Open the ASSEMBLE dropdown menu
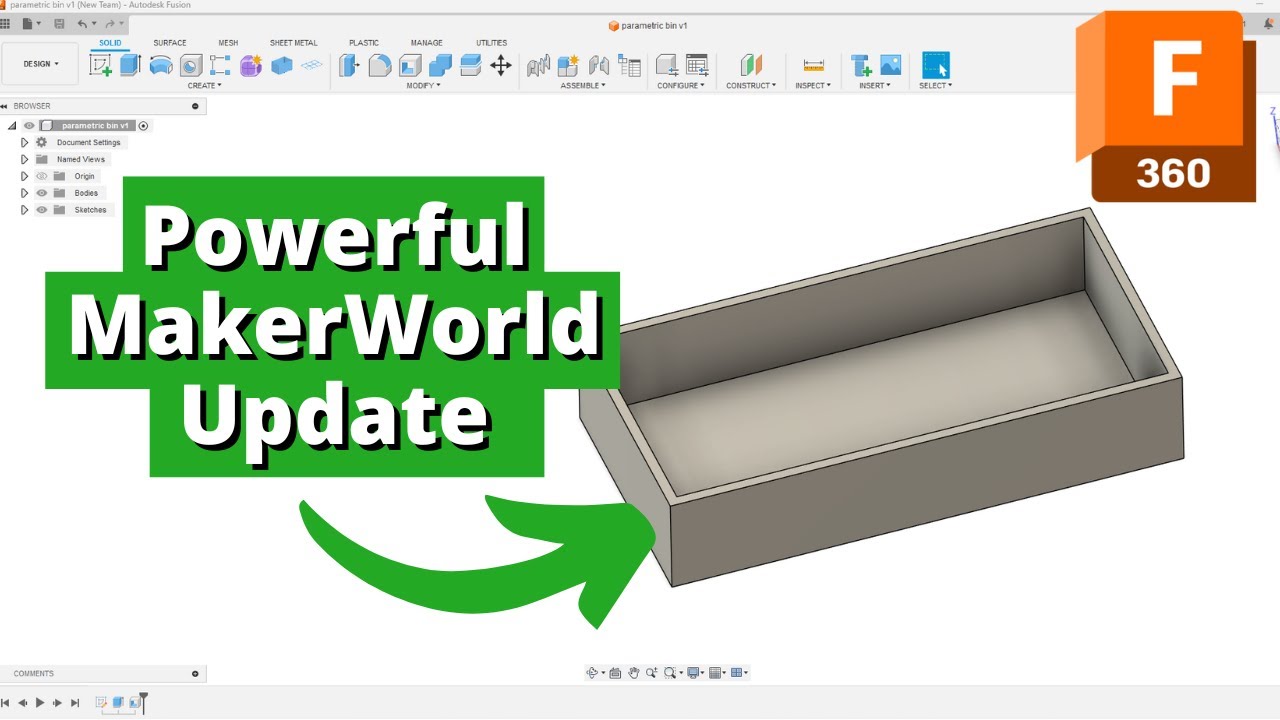The width and height of the screenshot is (1280, 720). (583, 86)
